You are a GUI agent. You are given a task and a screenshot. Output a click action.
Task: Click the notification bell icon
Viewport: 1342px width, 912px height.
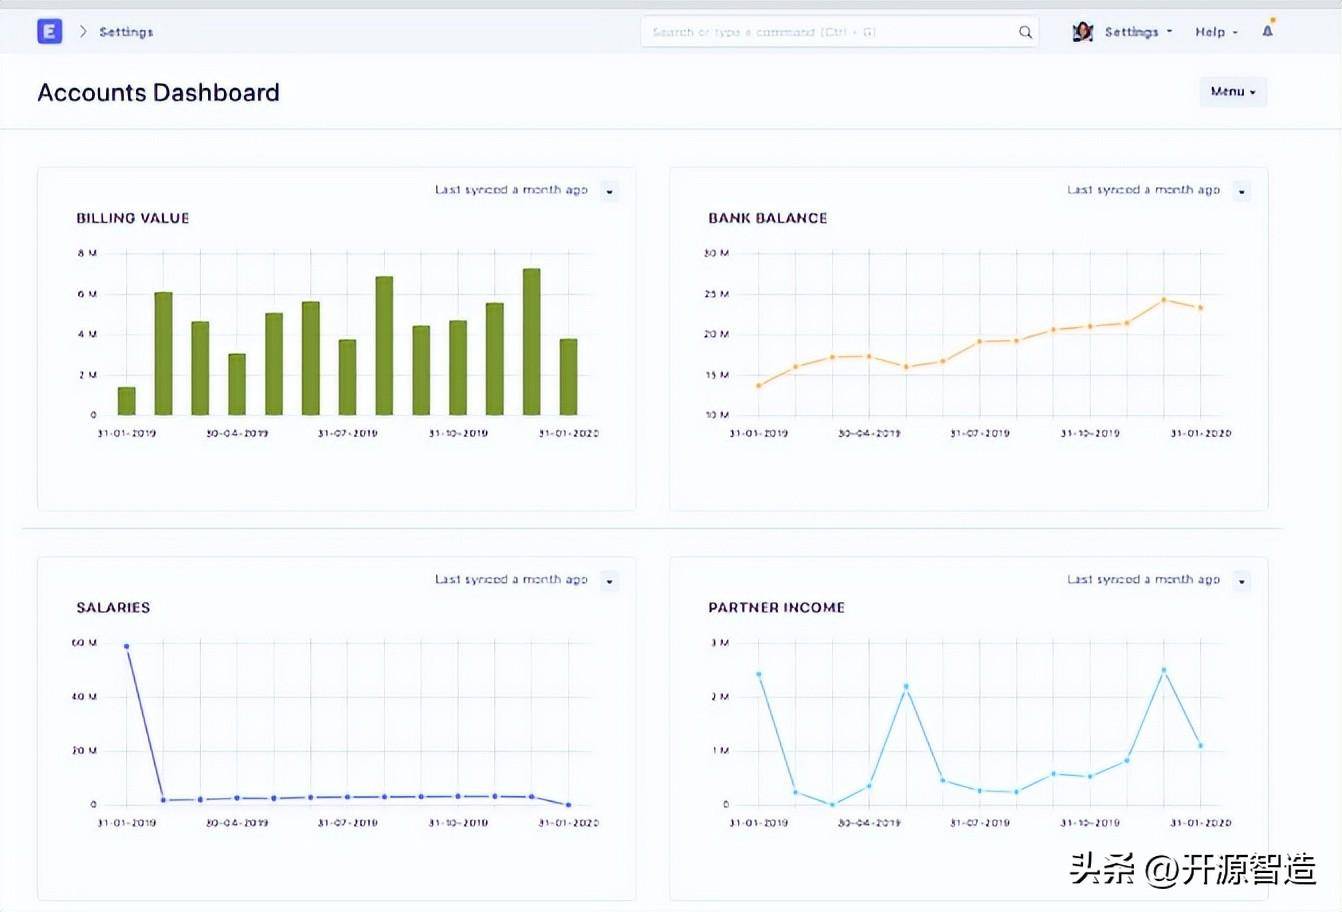pos(1267,31)
